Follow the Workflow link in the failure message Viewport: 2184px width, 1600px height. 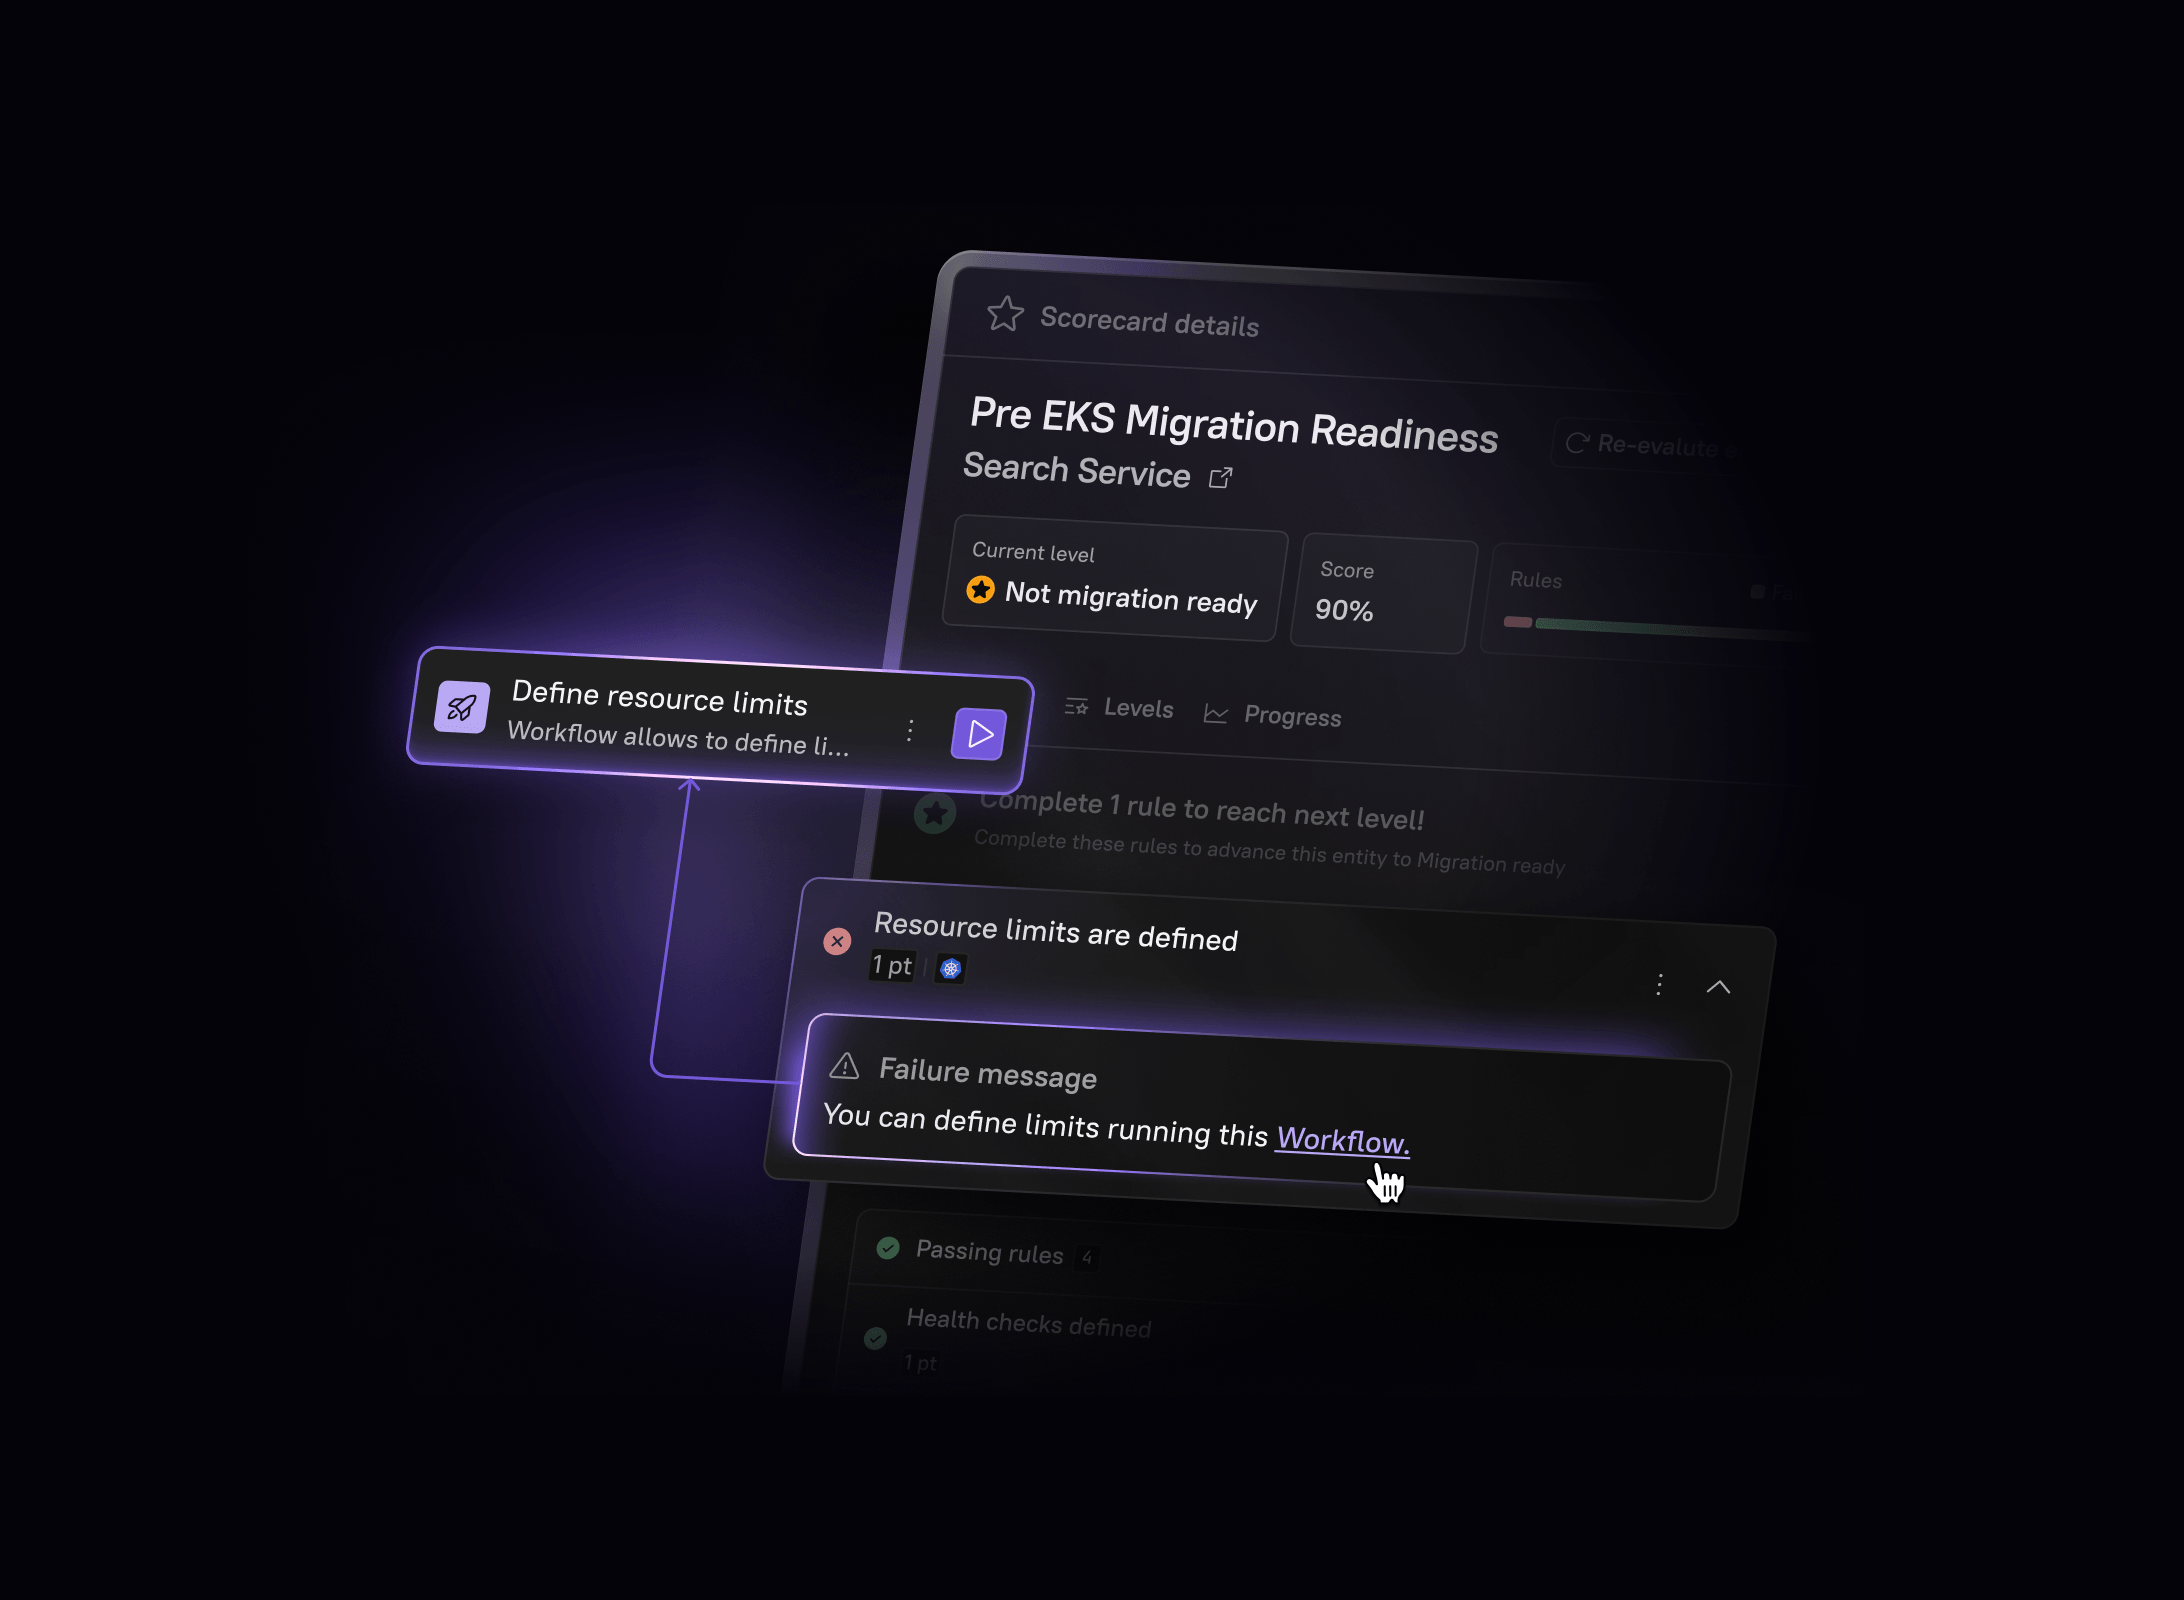click(x=1342, y=1140)
